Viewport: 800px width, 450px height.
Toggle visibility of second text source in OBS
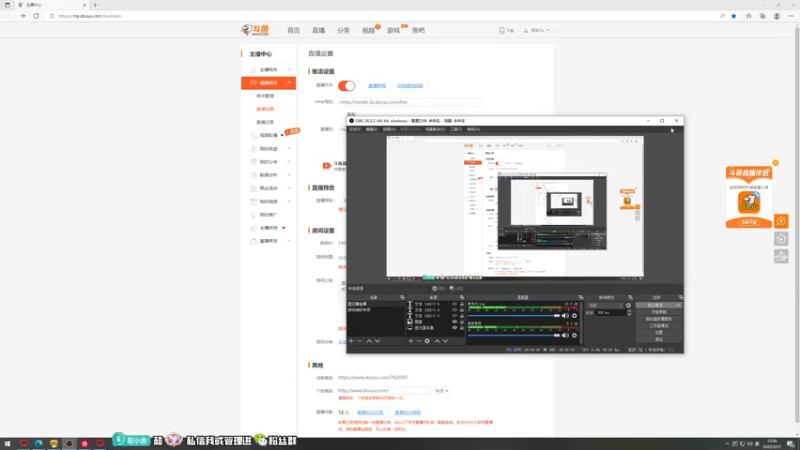[x=455, y=310]
